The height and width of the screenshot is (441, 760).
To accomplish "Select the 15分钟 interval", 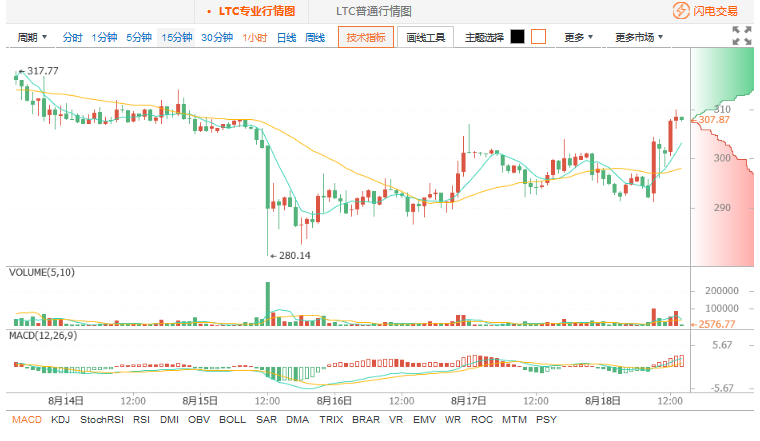I will click(176, 38).
